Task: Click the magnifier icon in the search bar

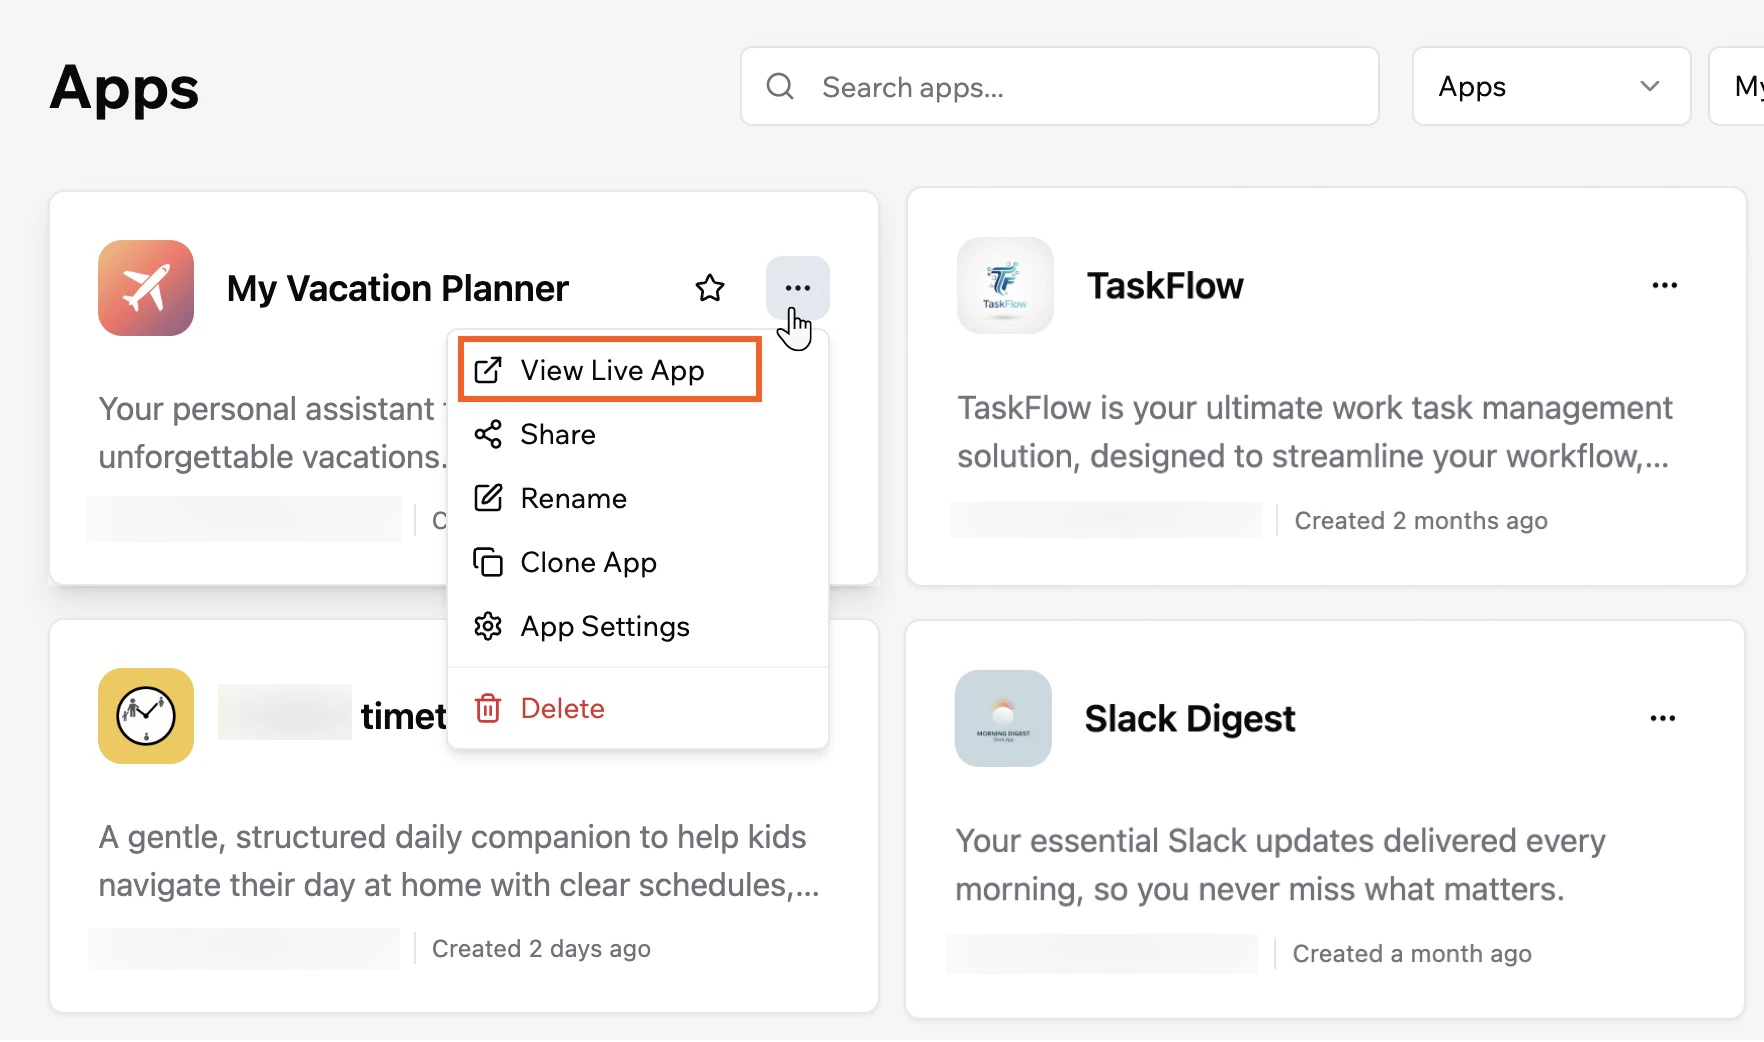Action: (780, 87)
